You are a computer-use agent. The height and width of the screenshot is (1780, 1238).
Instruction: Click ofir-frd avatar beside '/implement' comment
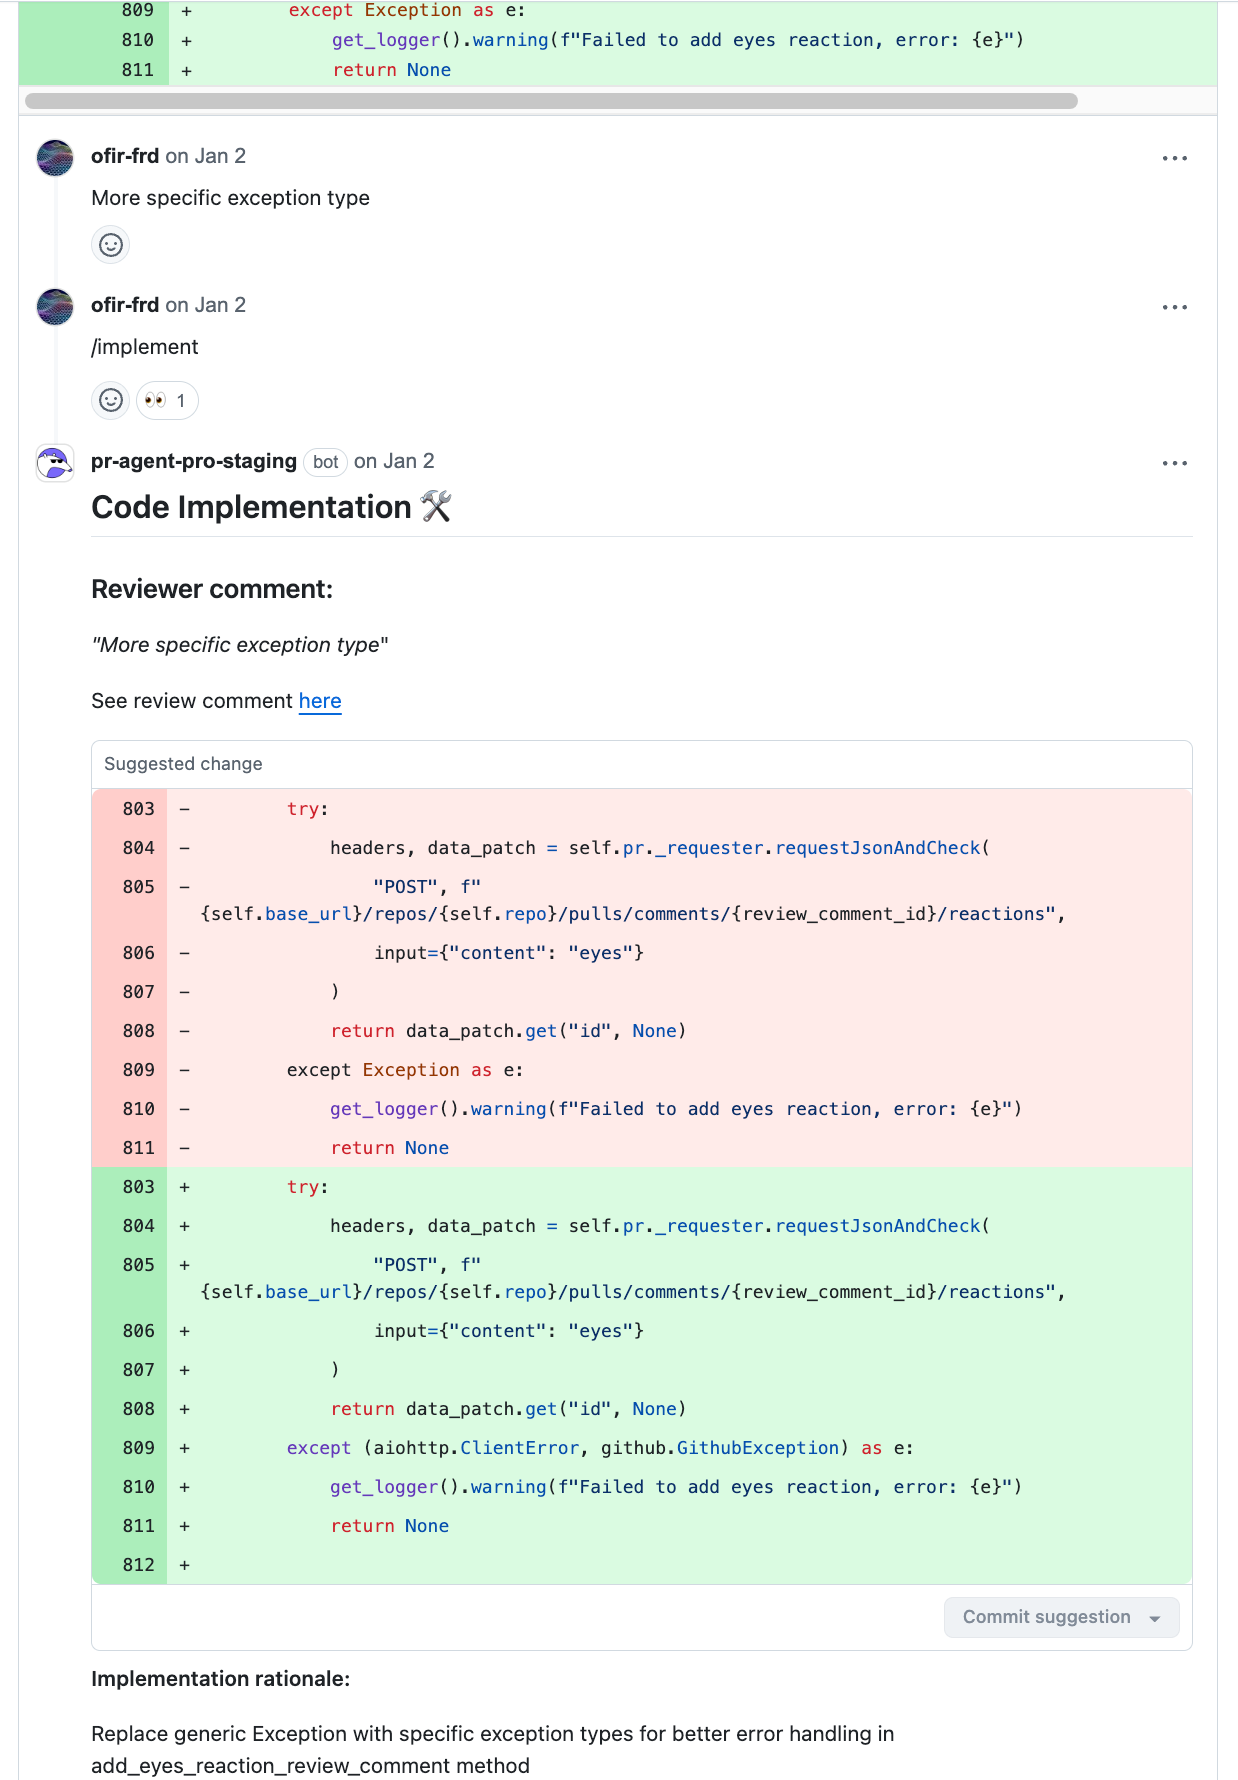55,307
